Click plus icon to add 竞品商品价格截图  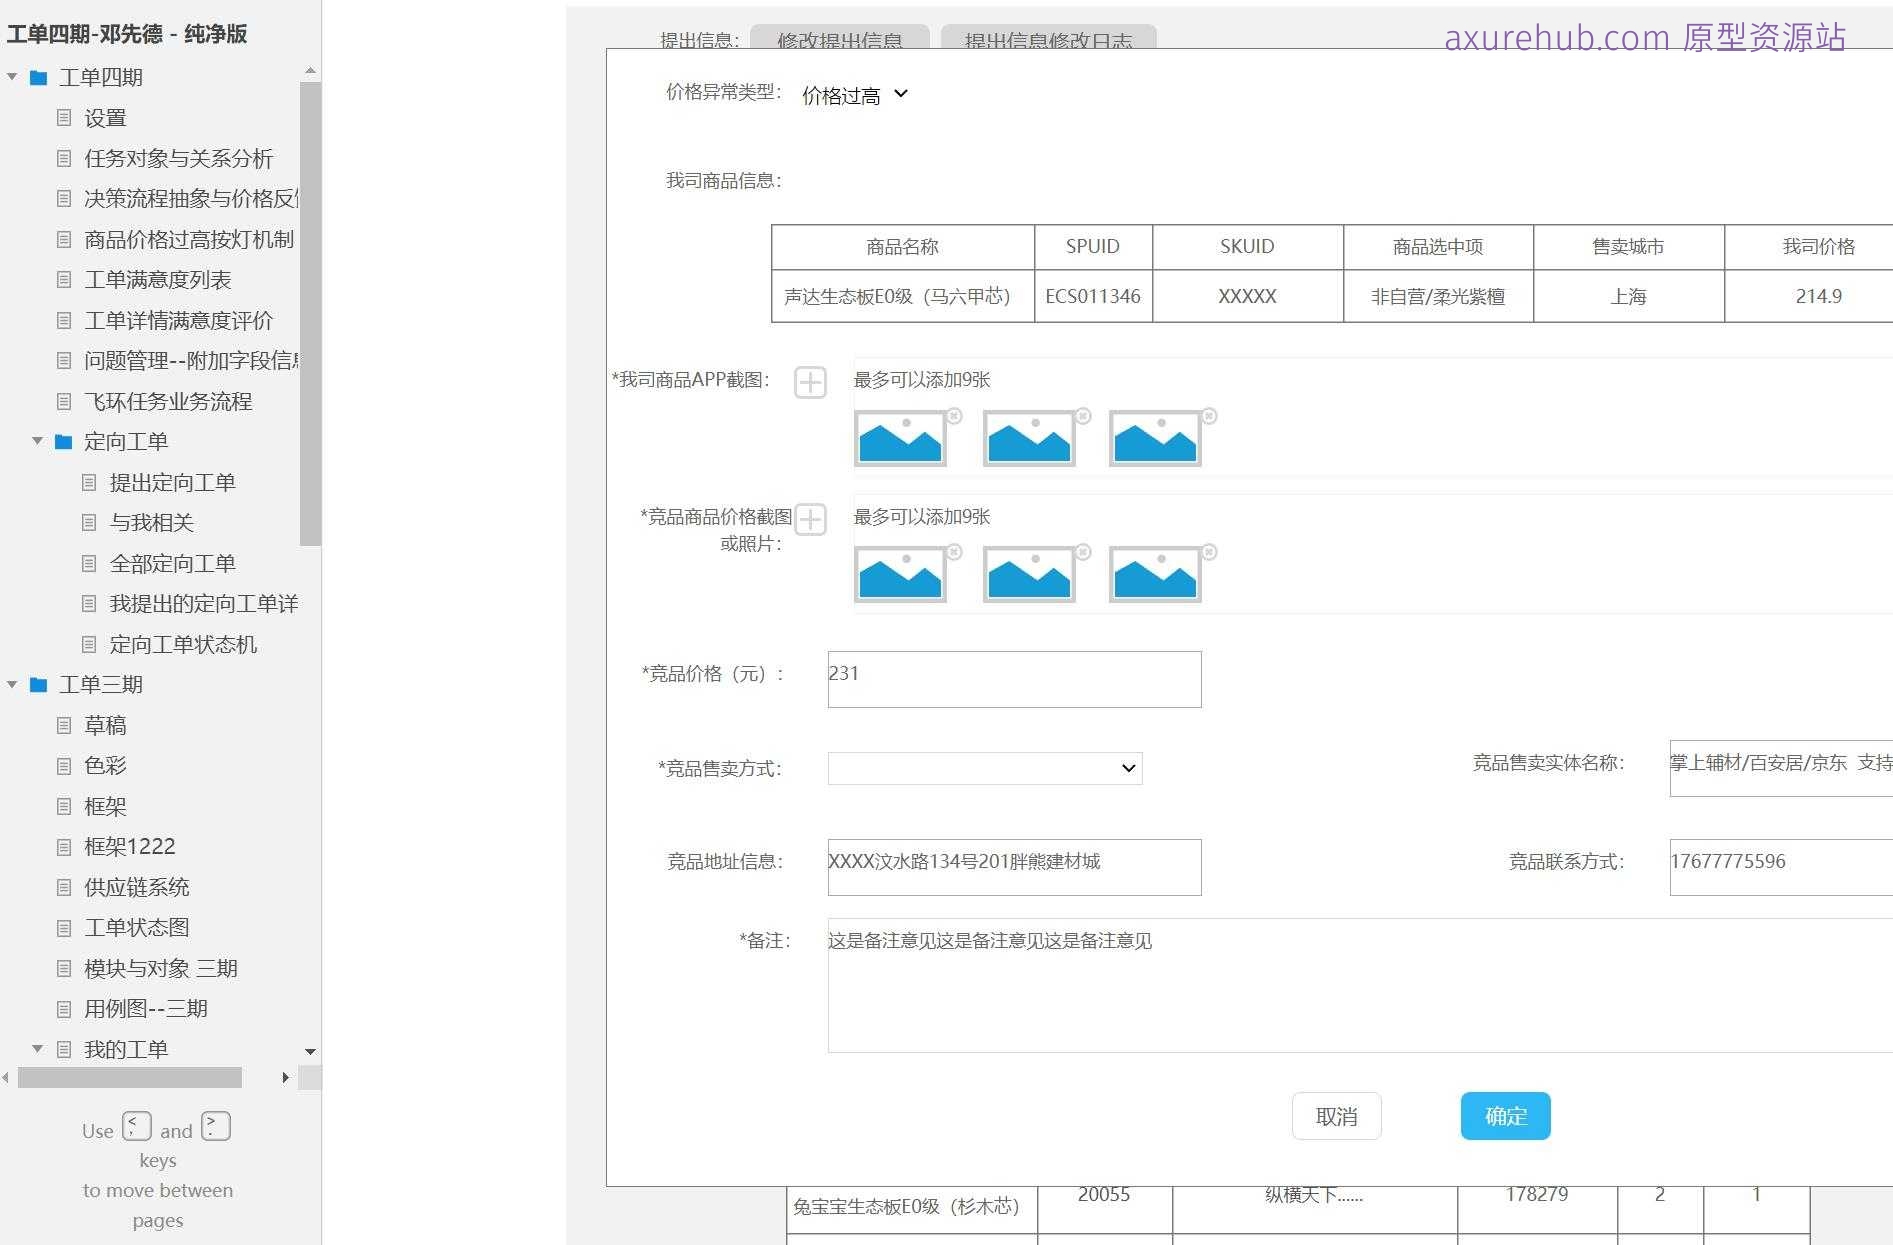coord(810,519)
